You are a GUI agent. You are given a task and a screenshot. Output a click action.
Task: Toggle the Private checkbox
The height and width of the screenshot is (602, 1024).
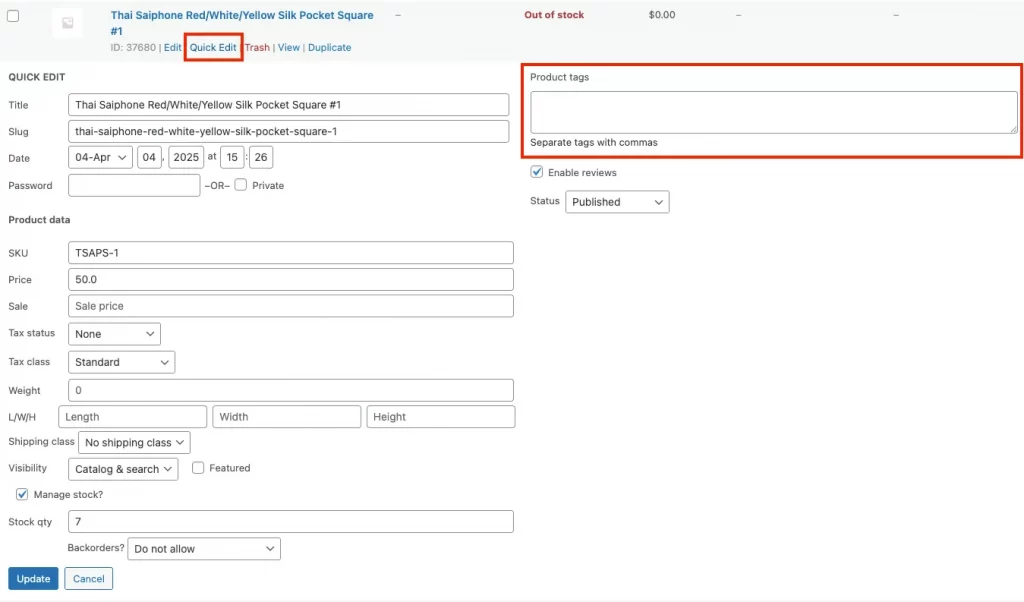pyautogui.click(x=241, y=185)
